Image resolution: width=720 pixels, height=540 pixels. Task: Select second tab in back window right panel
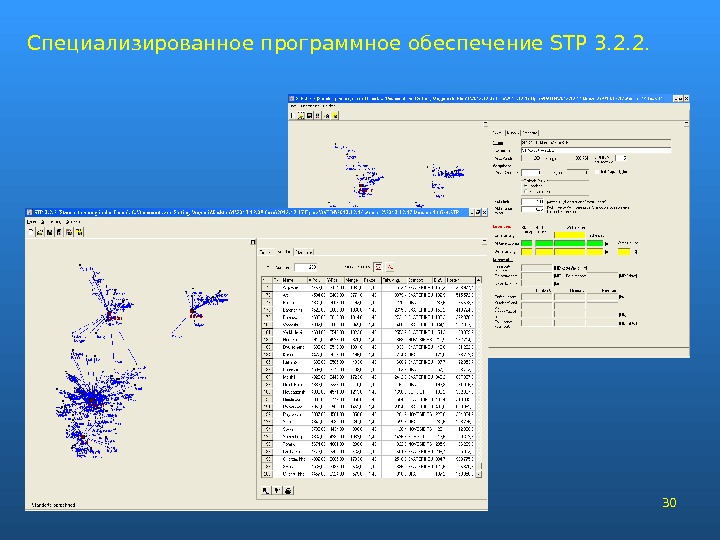513,133
